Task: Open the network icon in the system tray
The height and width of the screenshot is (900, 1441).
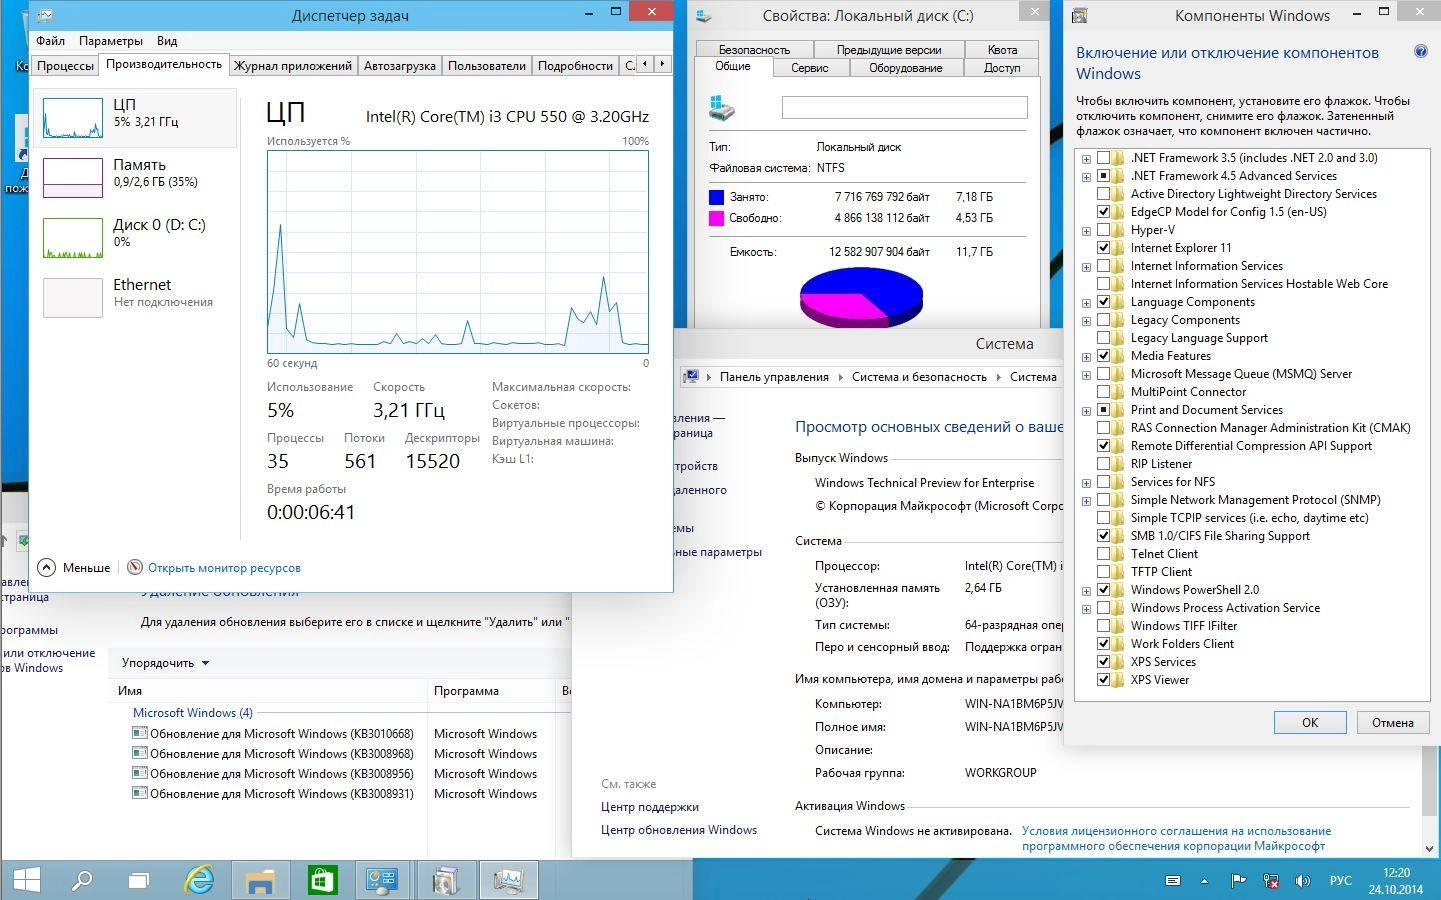Action: tap(1271, 881)
